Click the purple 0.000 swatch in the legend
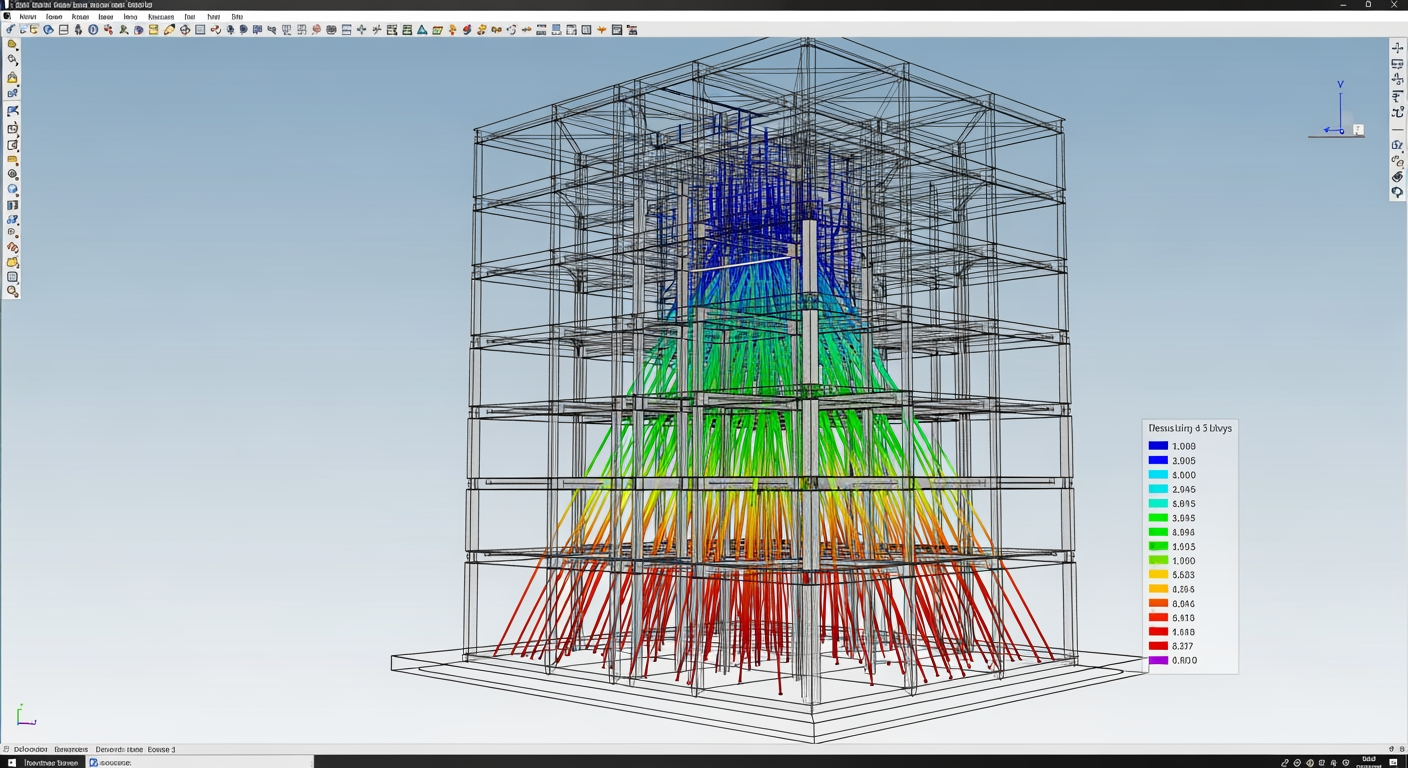 coord(1158,661)
